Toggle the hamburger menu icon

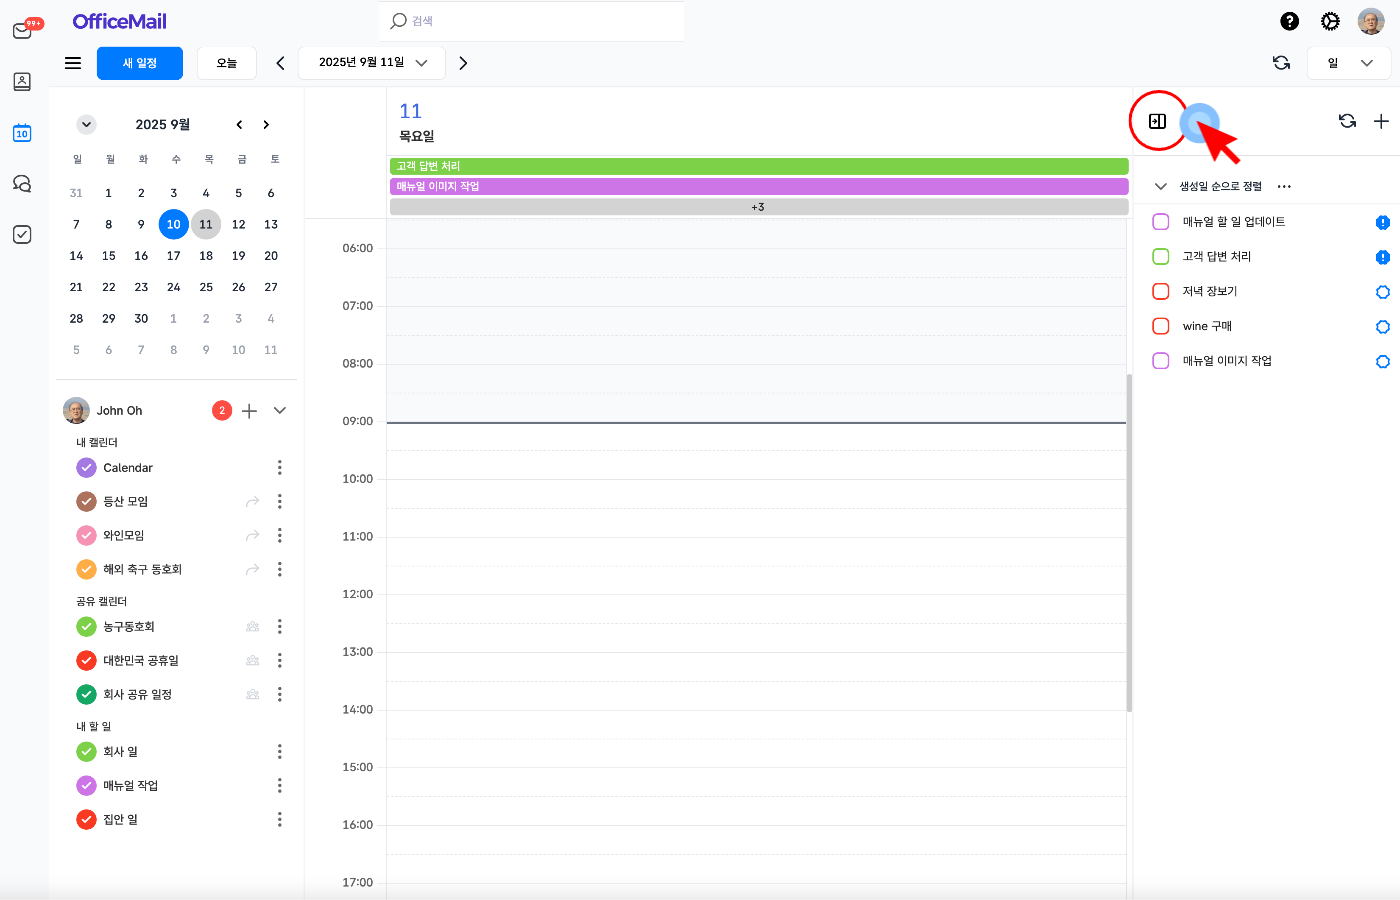click(73, 63)
